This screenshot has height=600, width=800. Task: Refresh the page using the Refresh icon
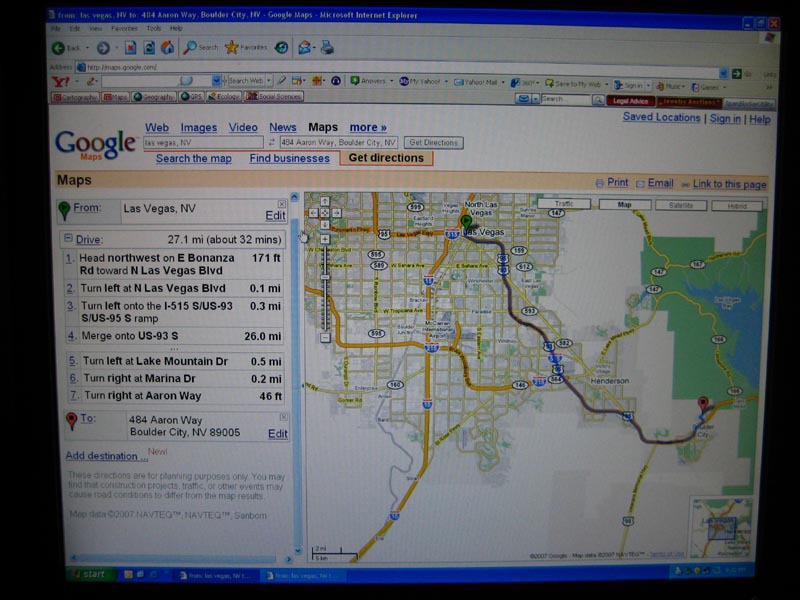pos(149,48)
